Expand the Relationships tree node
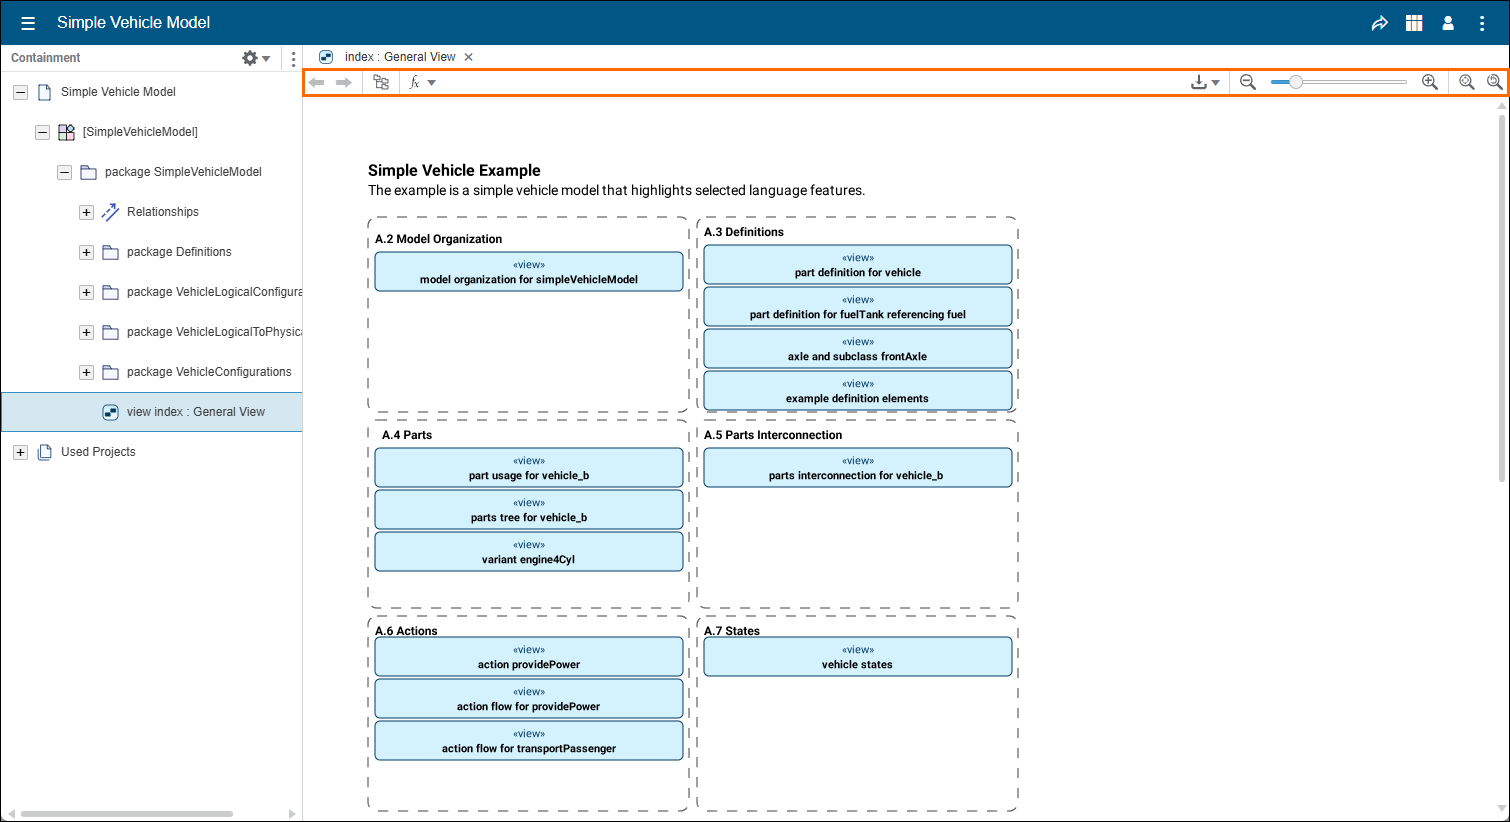1510x822 pixels. point(86,212)
